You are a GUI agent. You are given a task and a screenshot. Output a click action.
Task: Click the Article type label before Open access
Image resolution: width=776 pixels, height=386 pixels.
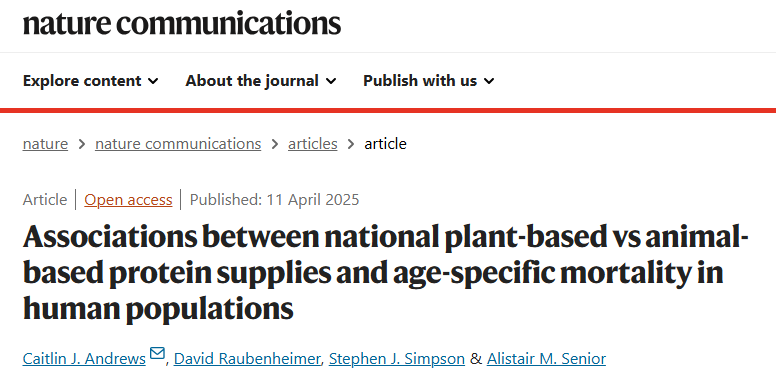(45, 200)
